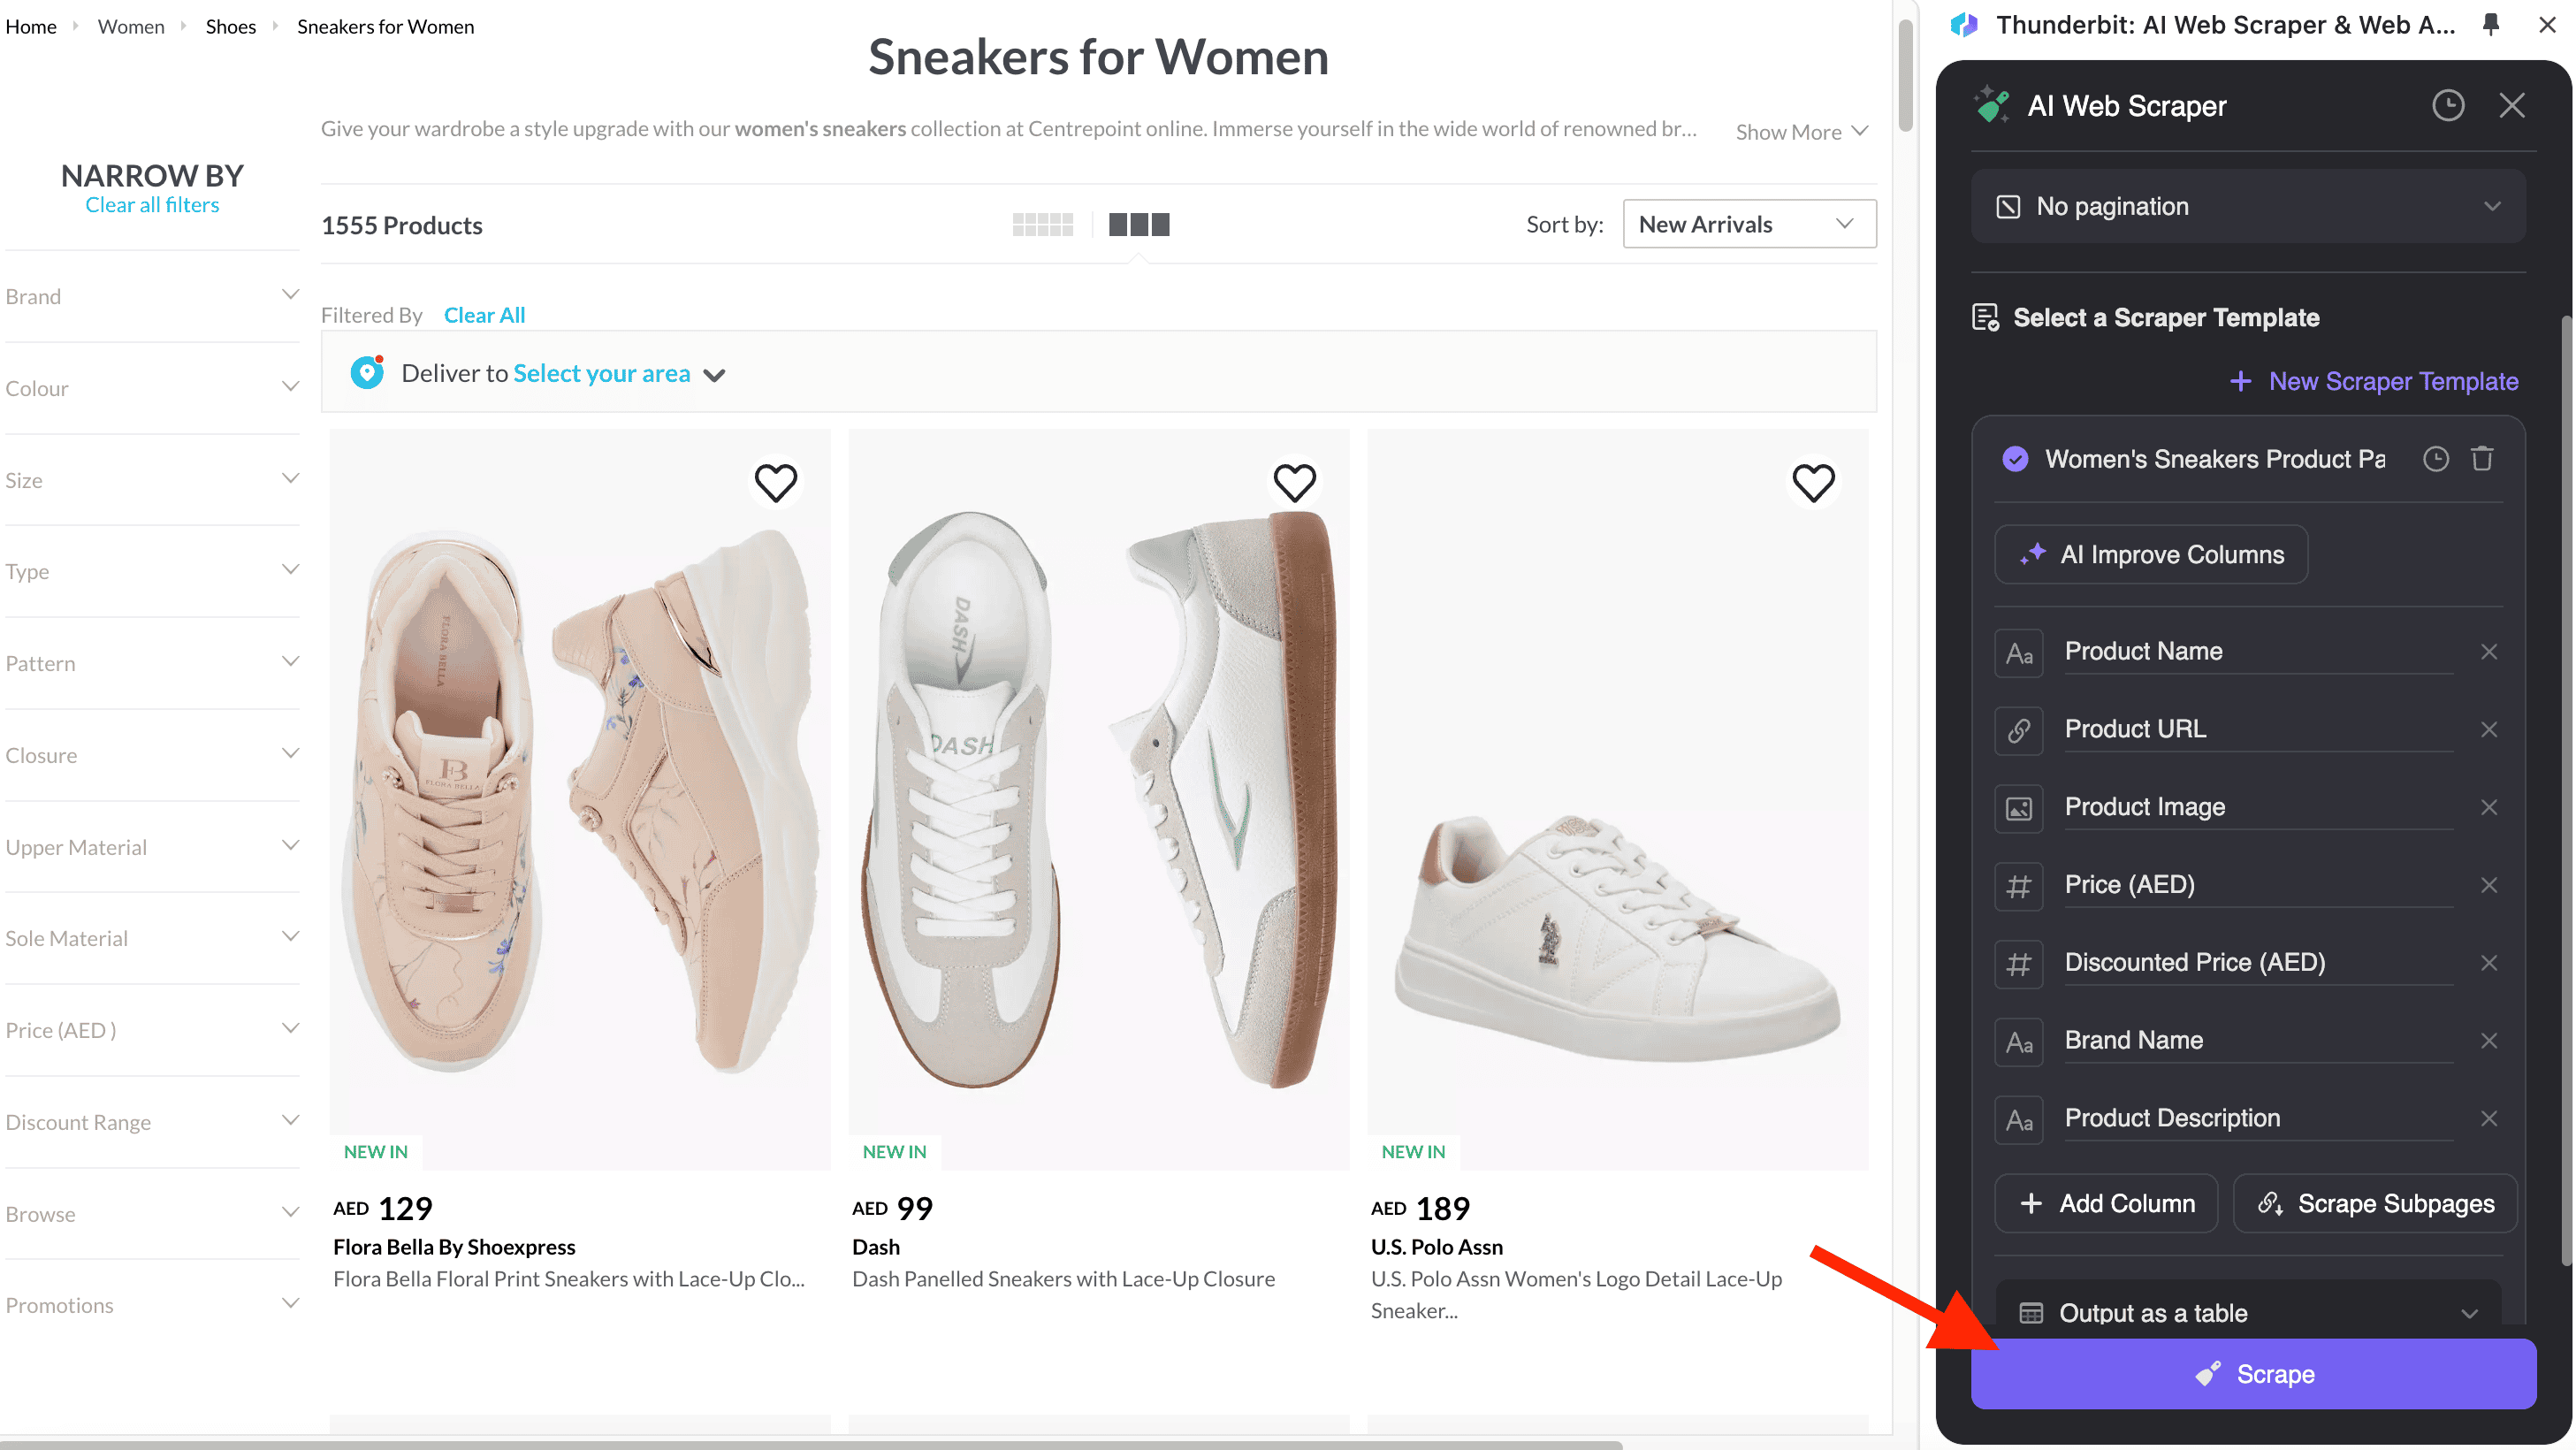Delete the Women's Sneakers template
This screenshot has height=1450, width=2576.
click(x=2482, y=459)
